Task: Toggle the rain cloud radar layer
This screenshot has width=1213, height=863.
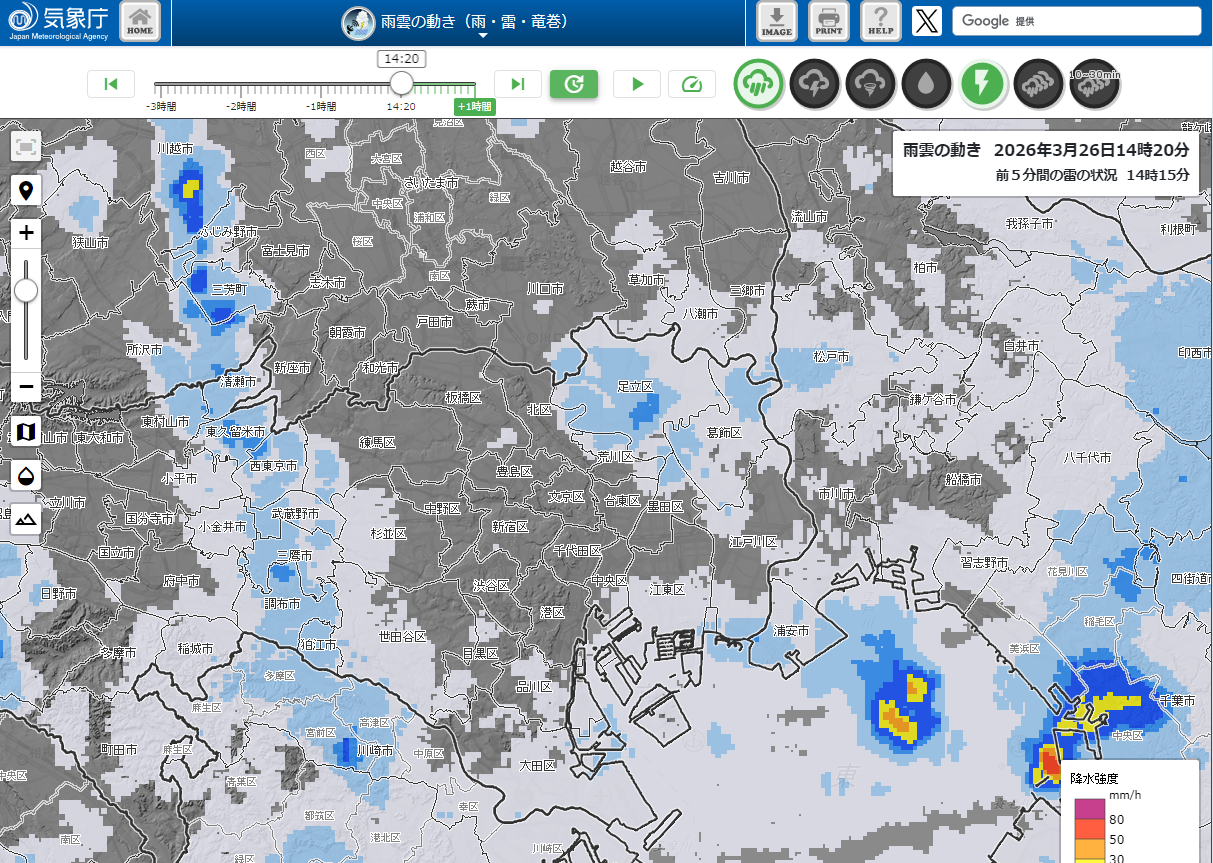Action: (x=758, y=85)
